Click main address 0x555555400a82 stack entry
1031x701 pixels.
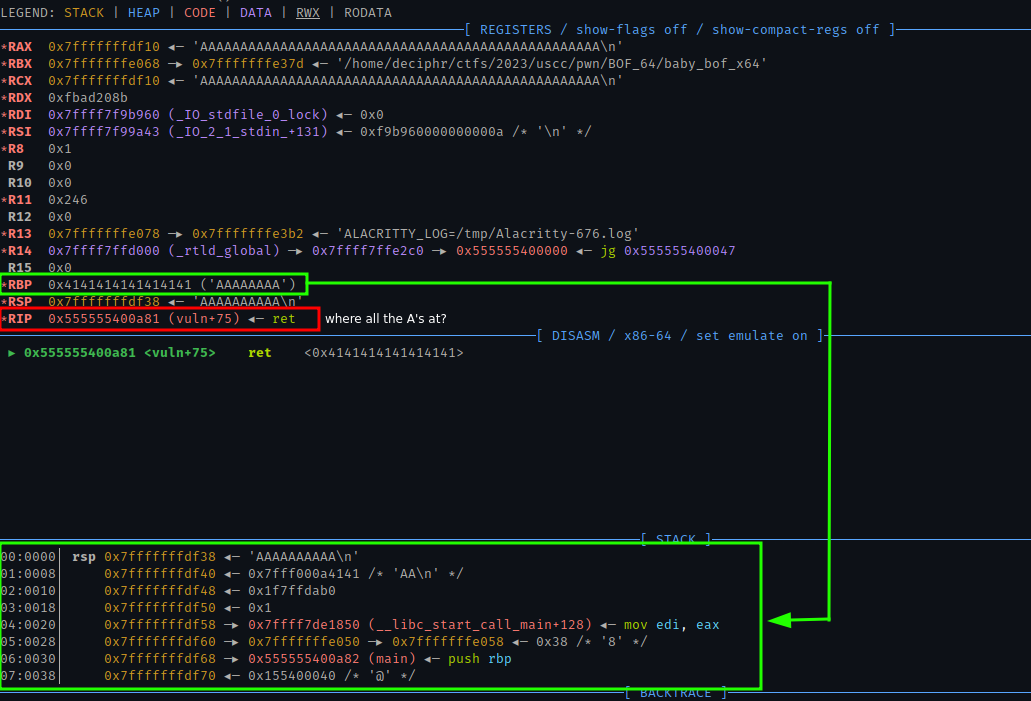[304, 659]
